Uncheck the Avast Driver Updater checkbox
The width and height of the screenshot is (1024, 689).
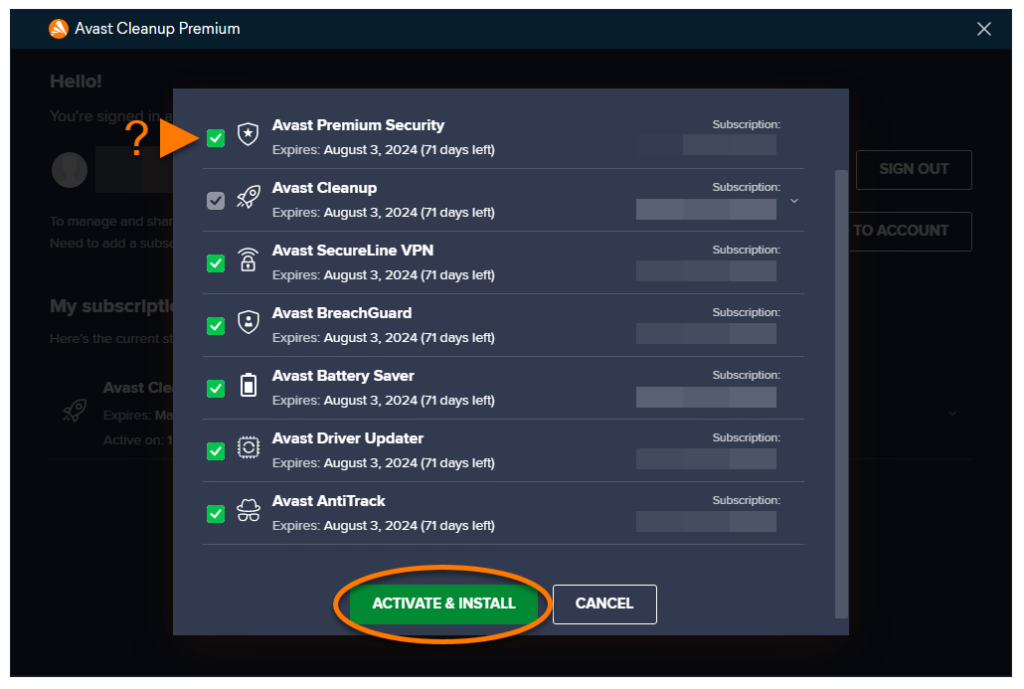click(x=216, y=451)
